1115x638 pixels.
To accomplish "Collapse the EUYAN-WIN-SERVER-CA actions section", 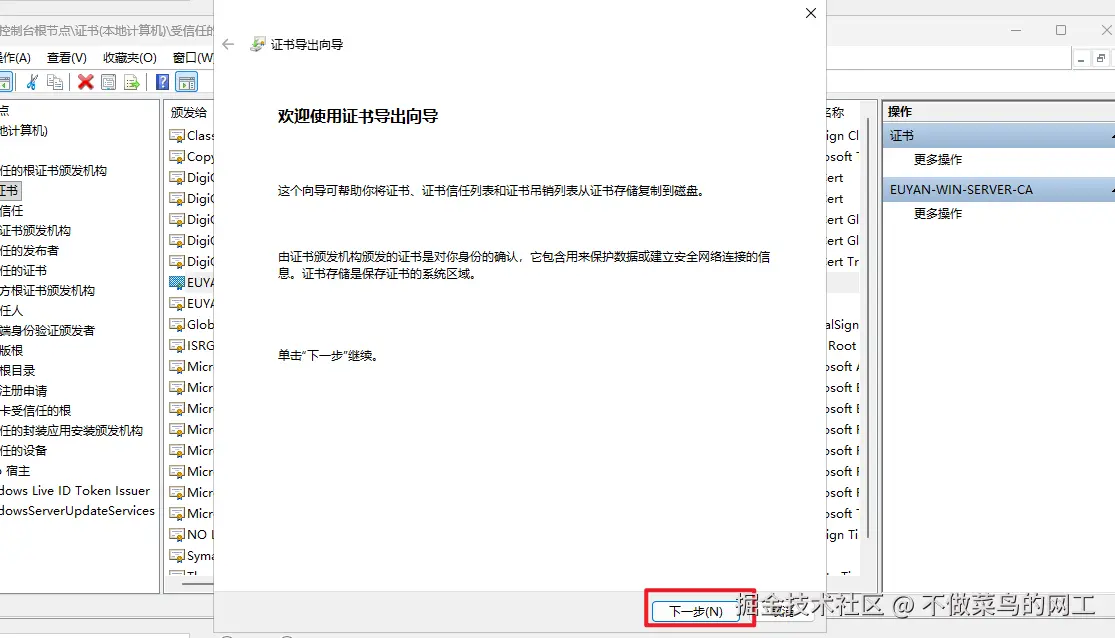I will [1111, 190].
